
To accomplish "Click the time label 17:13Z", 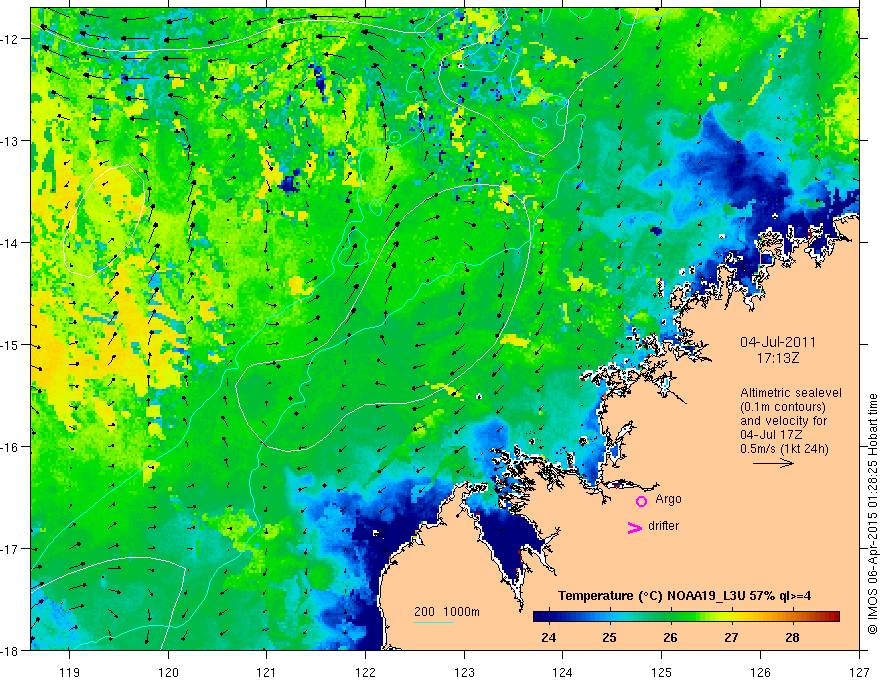I will [x=778, y=357].
